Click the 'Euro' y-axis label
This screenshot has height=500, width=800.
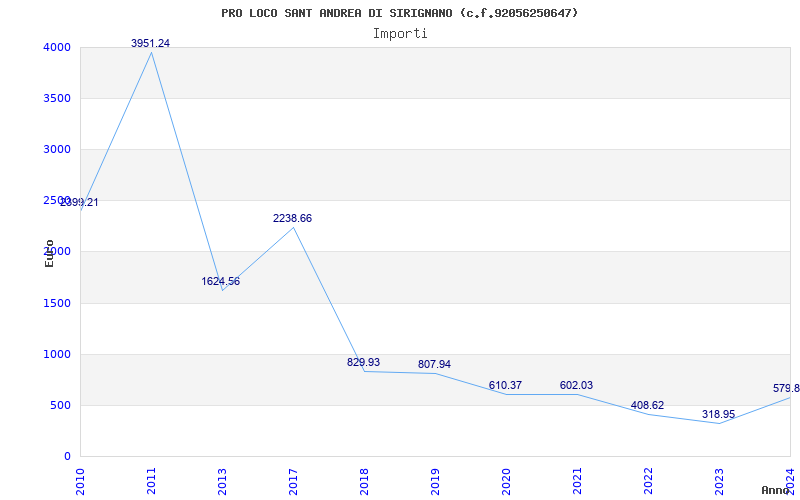click(x=49, y=253)
